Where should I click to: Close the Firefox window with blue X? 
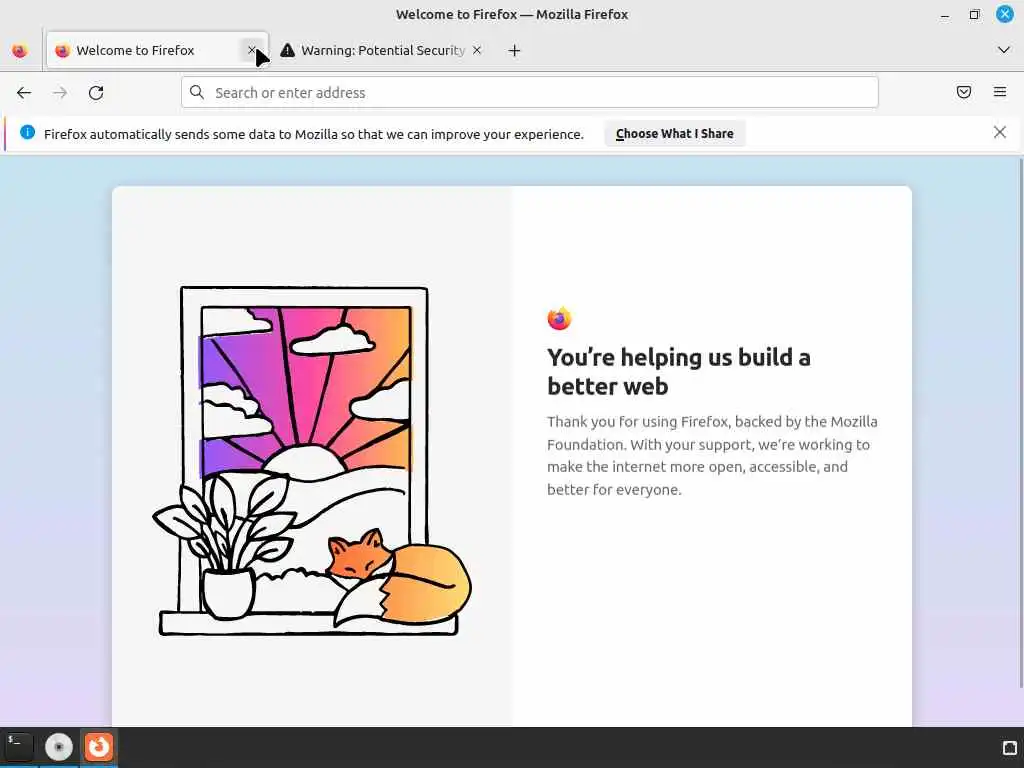click(1004, 14)
